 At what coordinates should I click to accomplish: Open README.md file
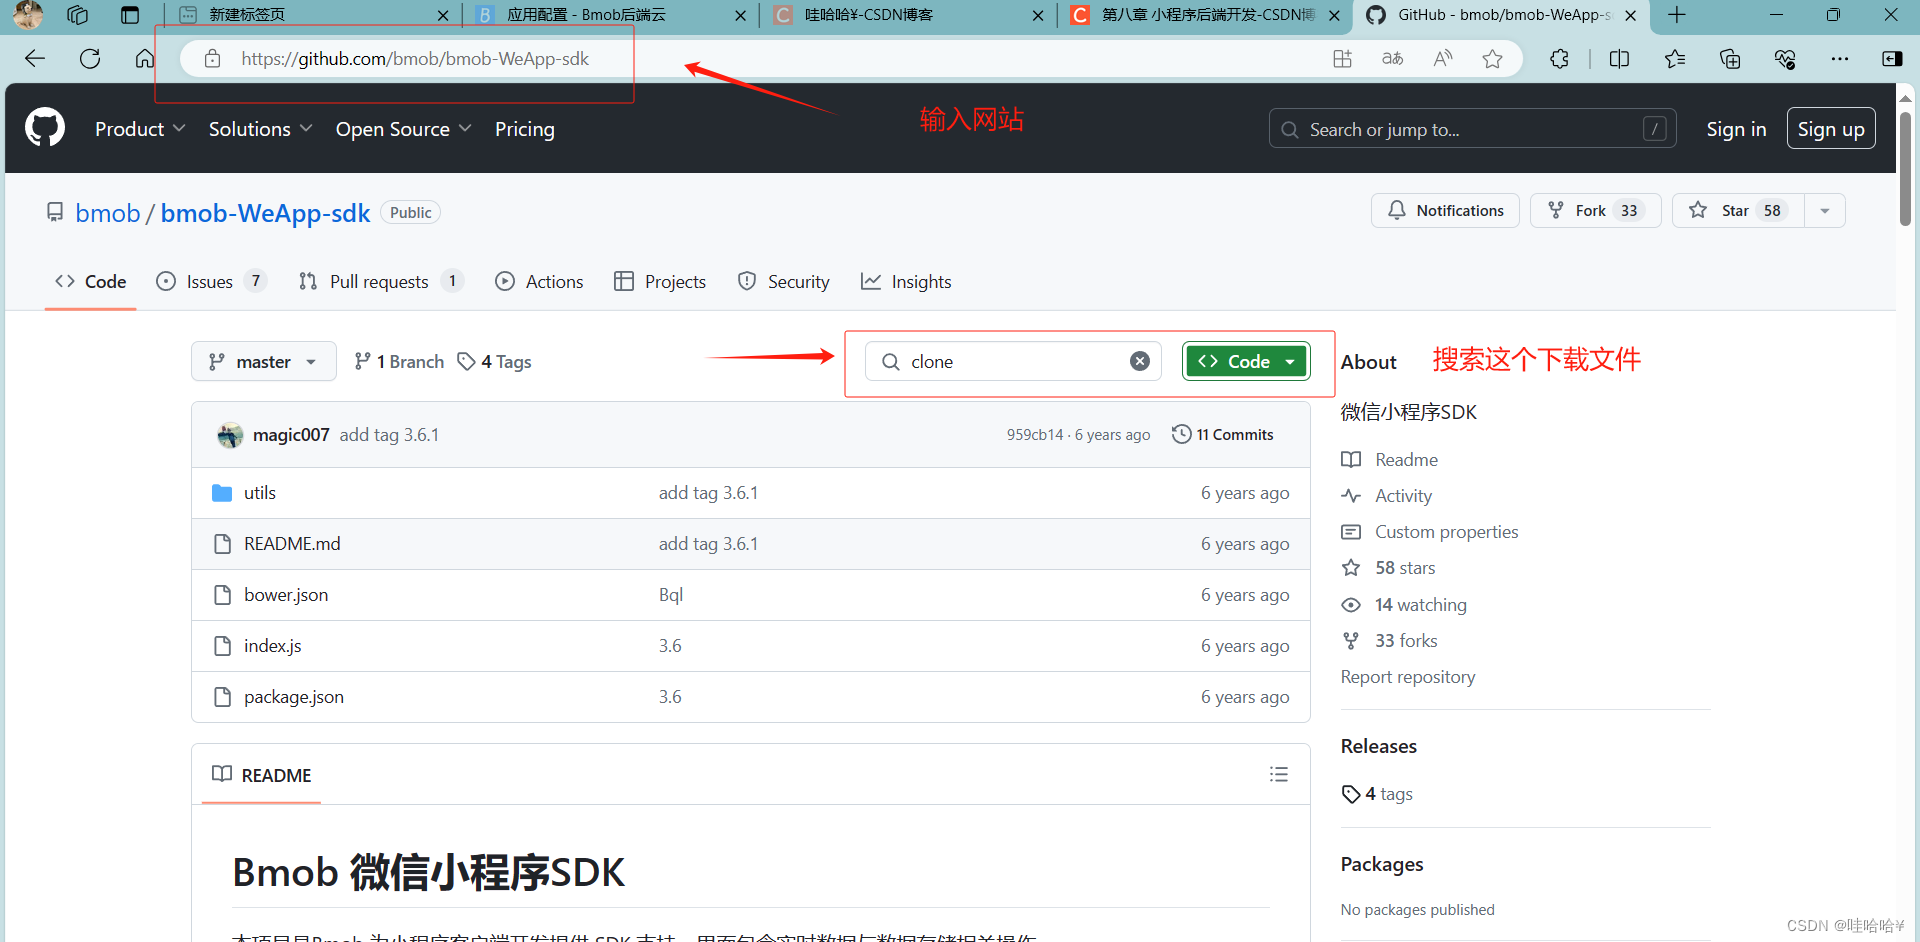[x=292, y=543]
